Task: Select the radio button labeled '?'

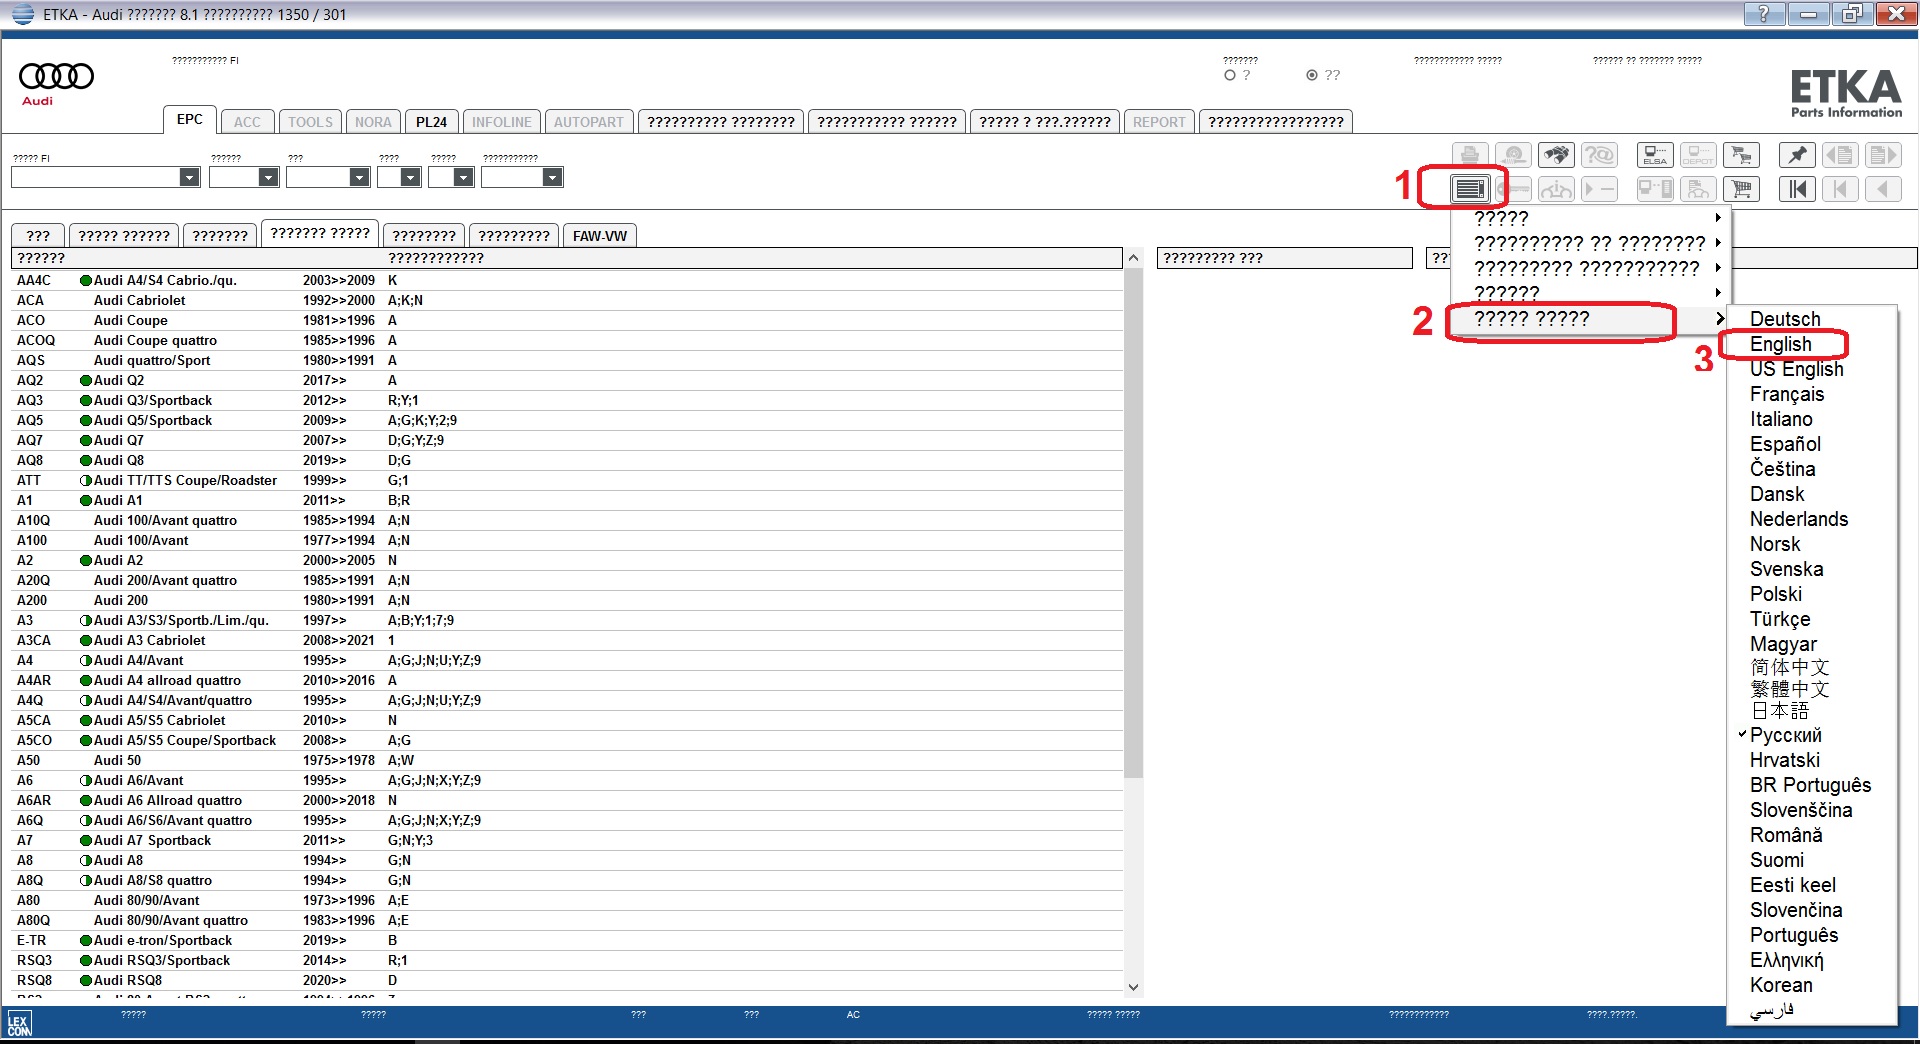Action: (1230, 75)
